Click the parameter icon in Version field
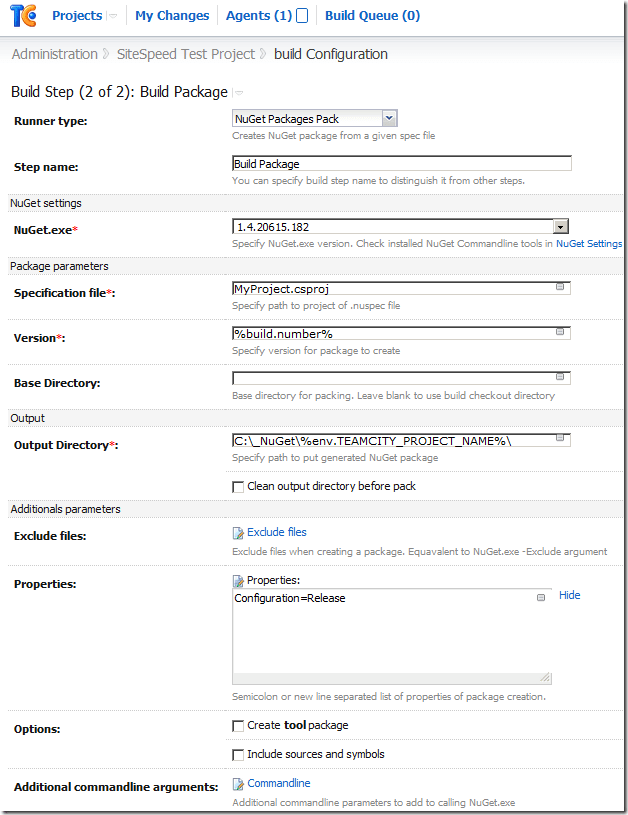628x815 pixels. click(560, 332)
